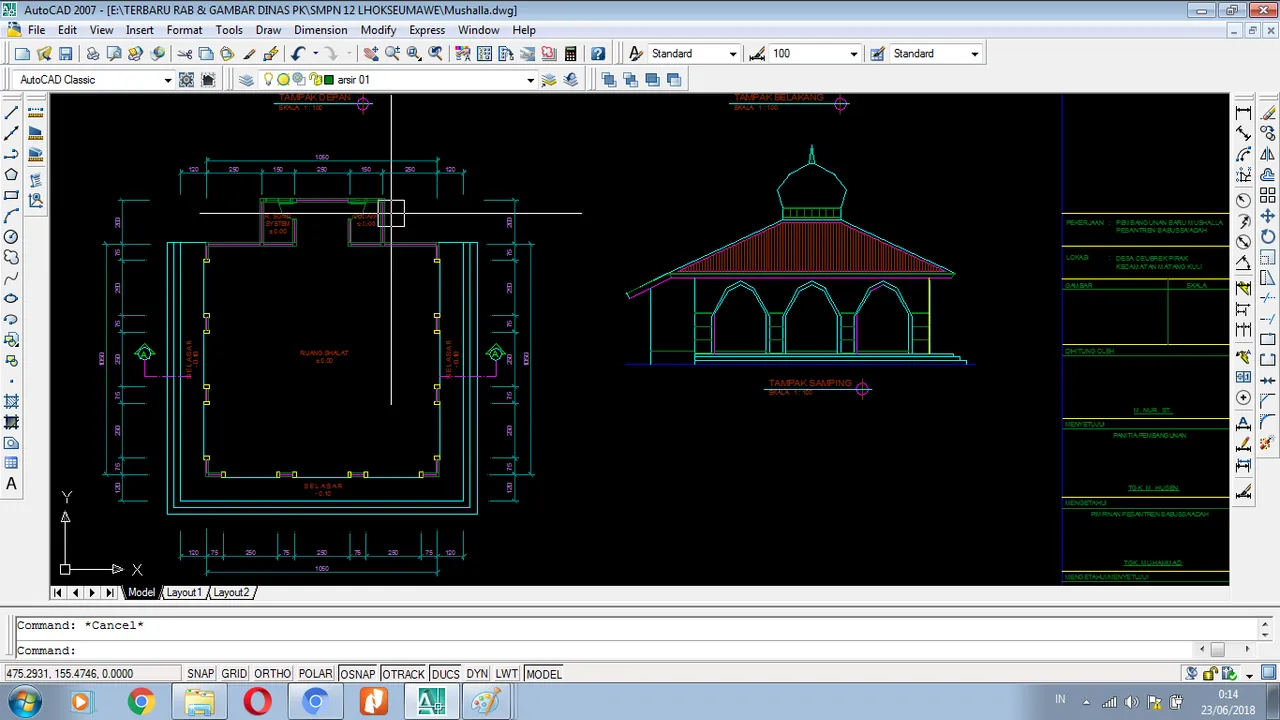Go to first layout tab arrow

click(x=58, y=593)
